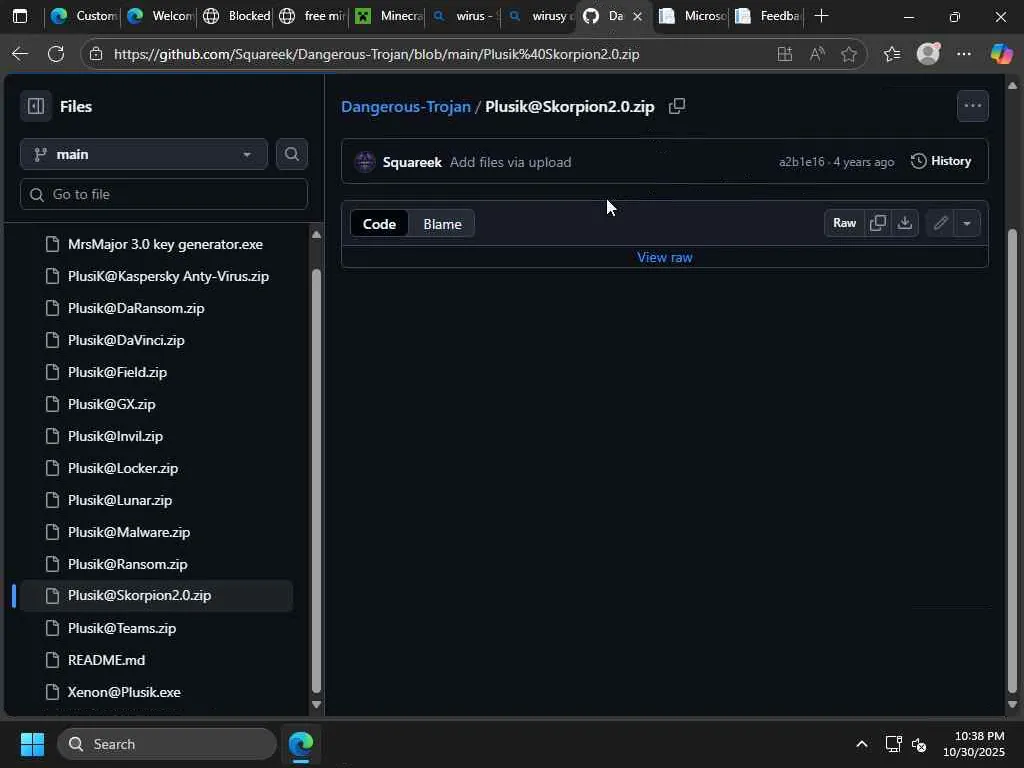Open Edge settings and more menu
1024x768 pixels.
(x=963, y=54)
